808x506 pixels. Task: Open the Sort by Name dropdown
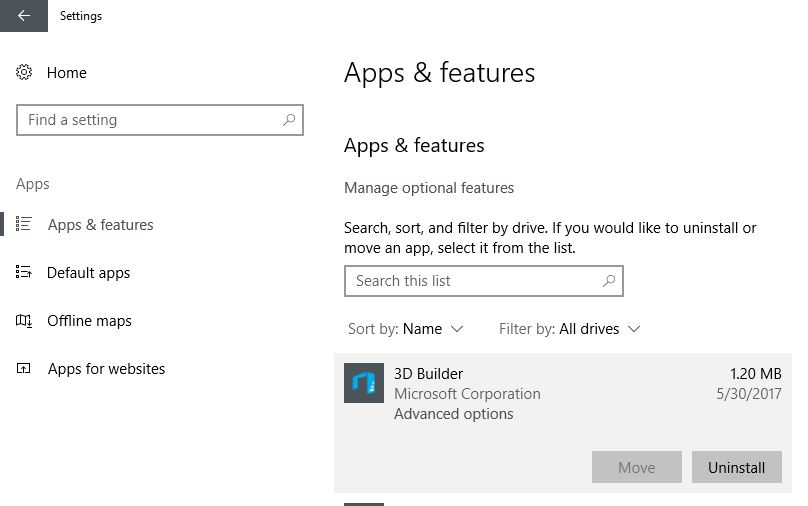[406, 329]
